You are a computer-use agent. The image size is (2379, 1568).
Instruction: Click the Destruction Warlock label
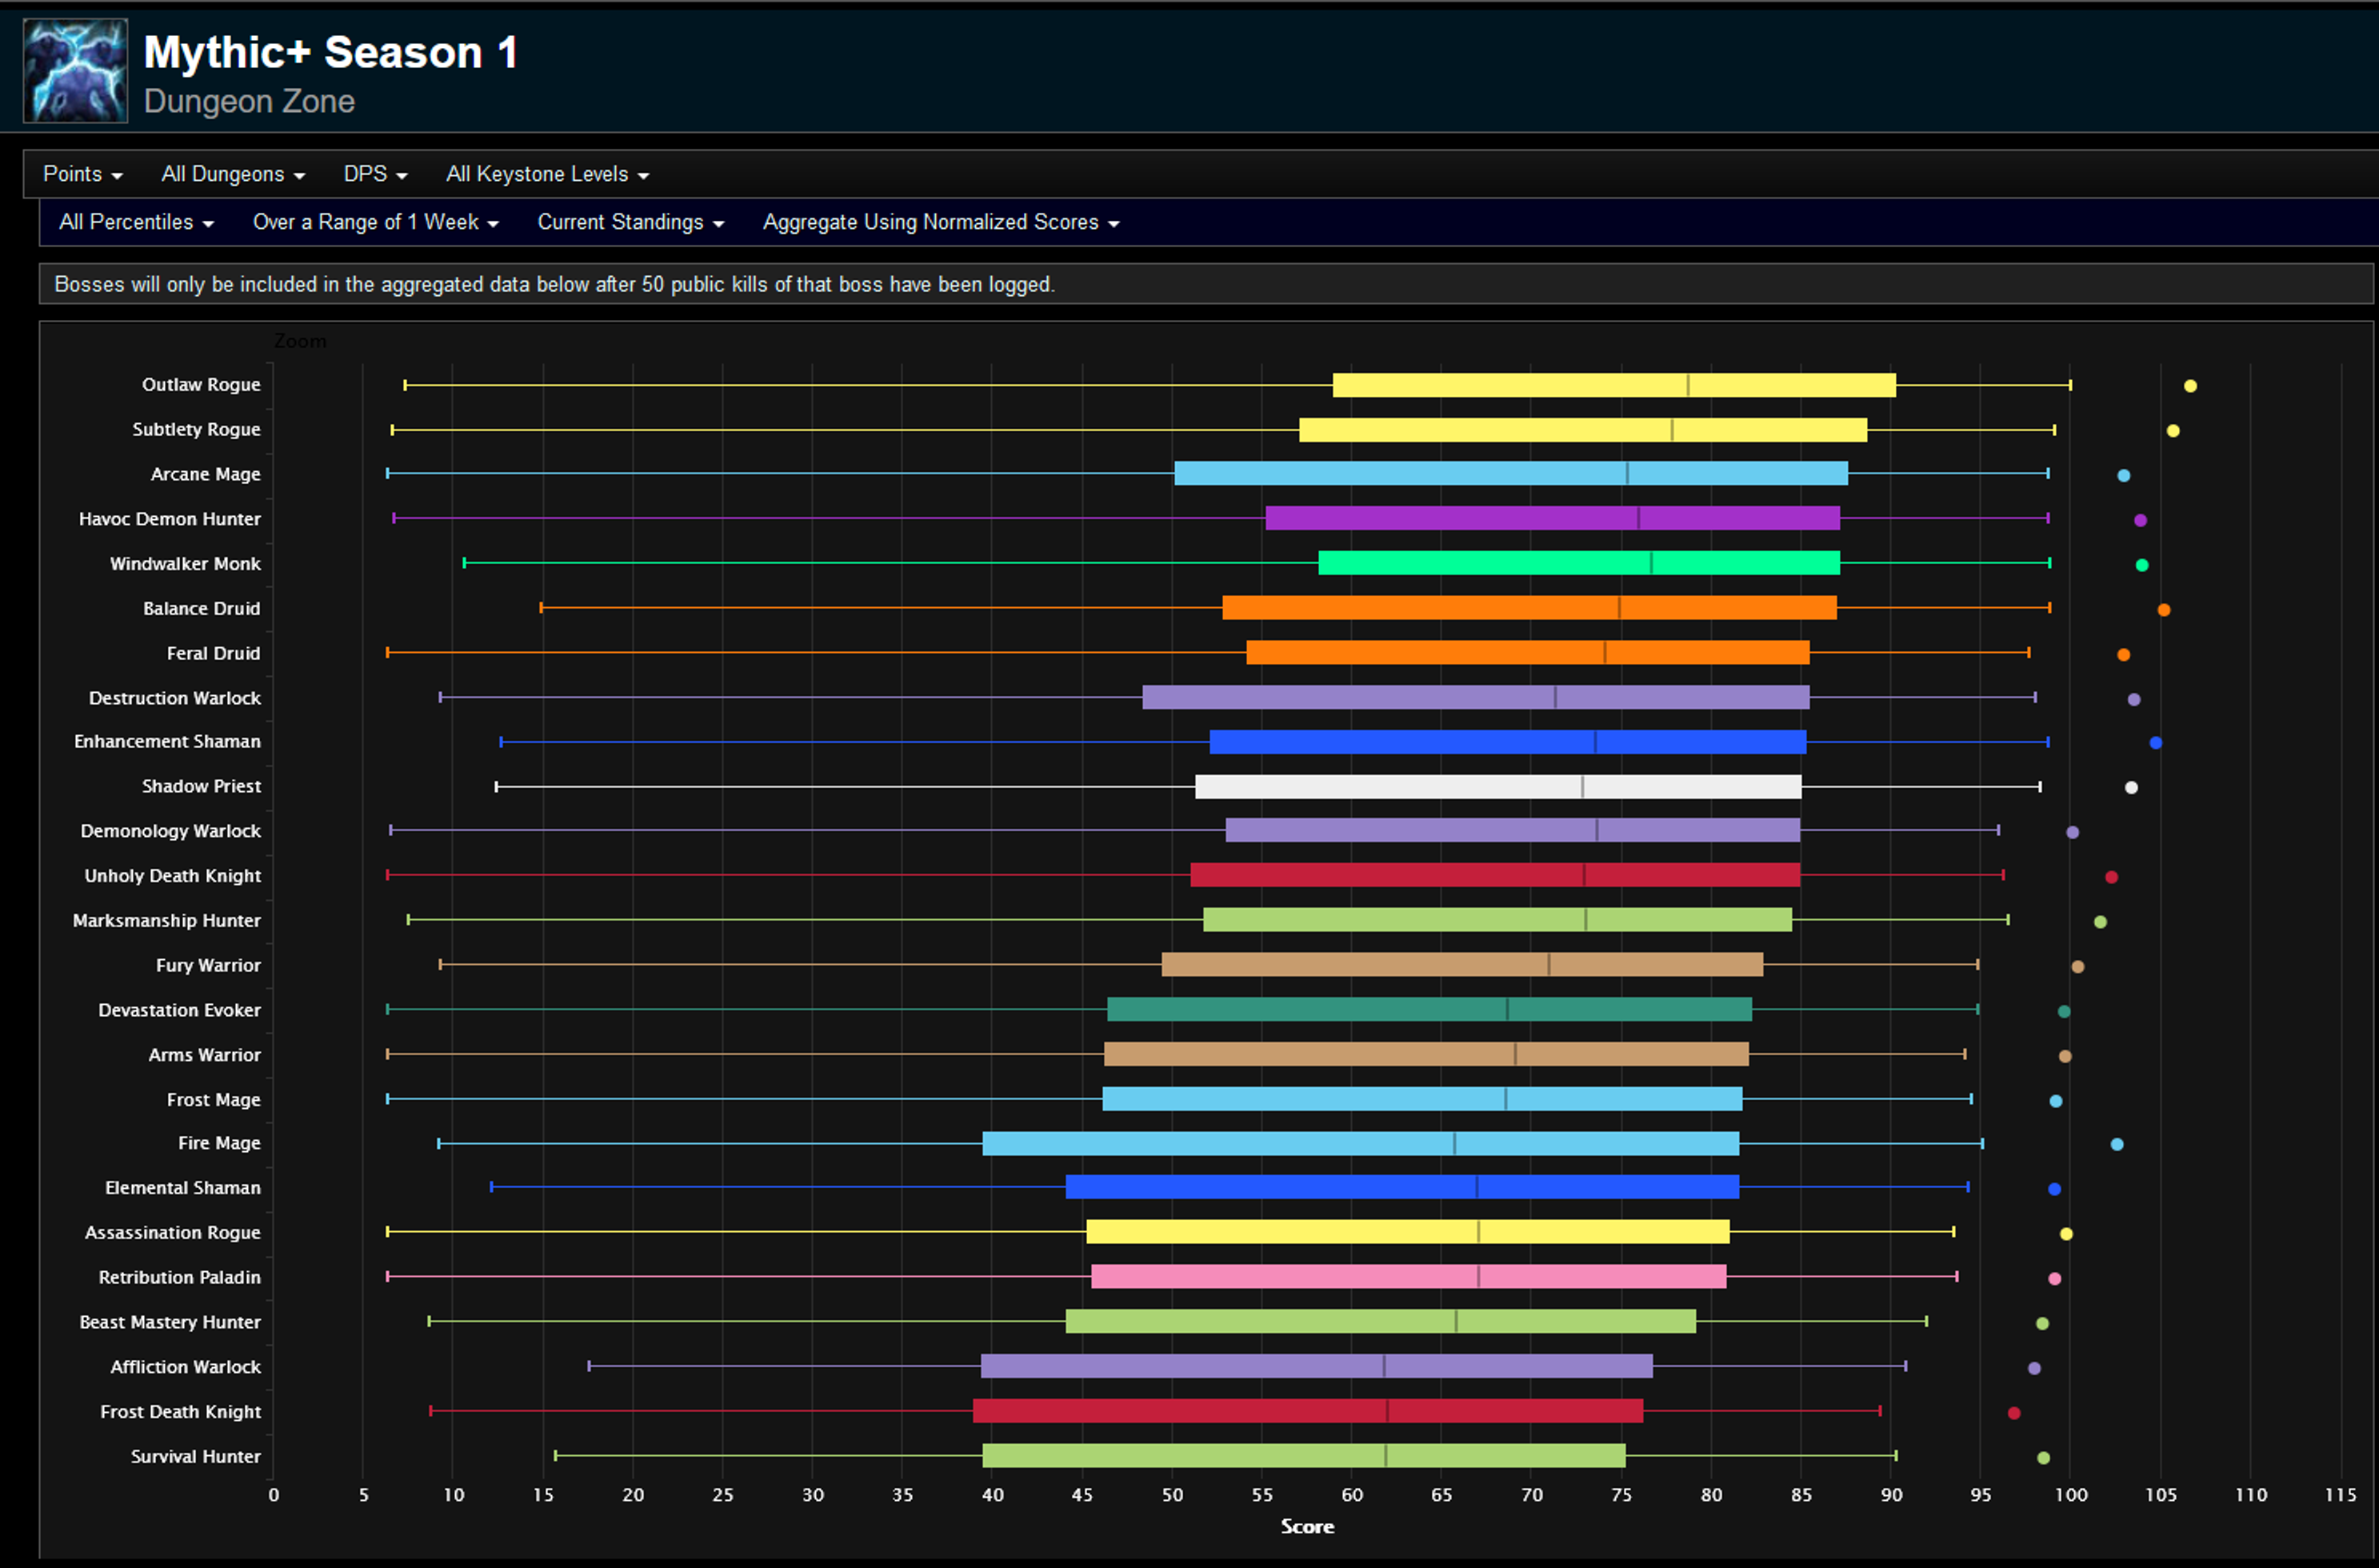[175, 698]
